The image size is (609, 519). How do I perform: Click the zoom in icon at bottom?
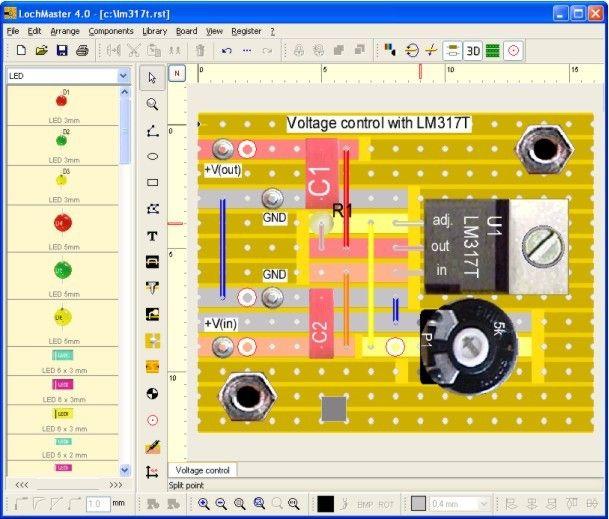coord(204,503)
